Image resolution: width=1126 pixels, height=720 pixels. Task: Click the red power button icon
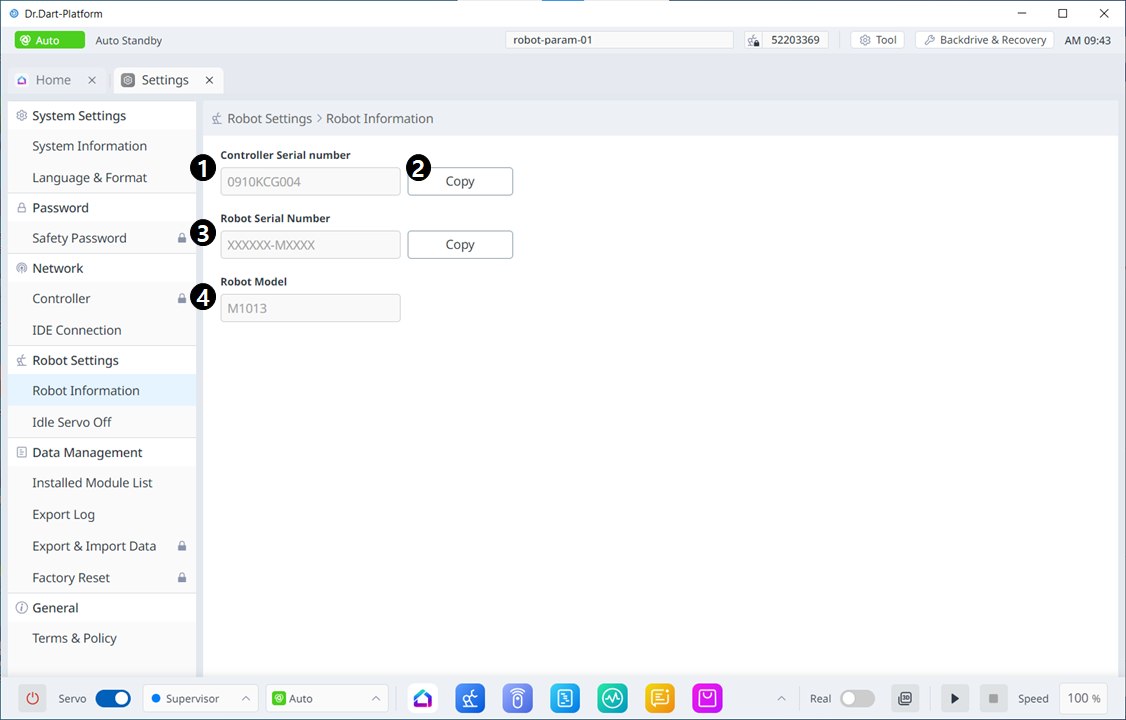pos(33,698)
